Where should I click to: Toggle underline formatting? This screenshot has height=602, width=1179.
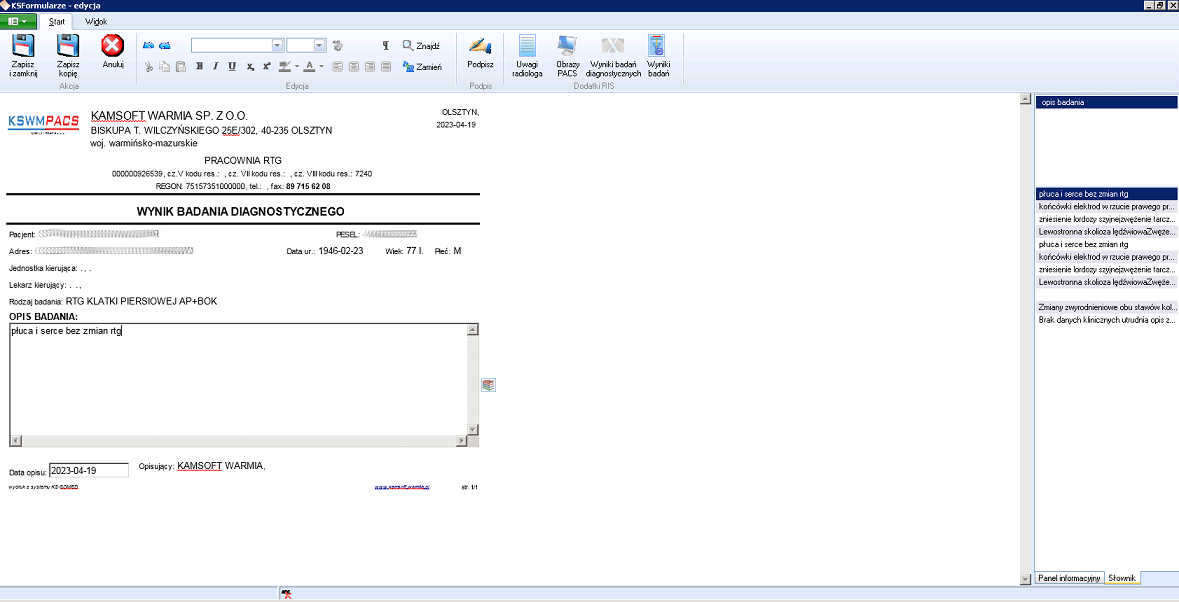pyautogui.click(x=232, y=67)
